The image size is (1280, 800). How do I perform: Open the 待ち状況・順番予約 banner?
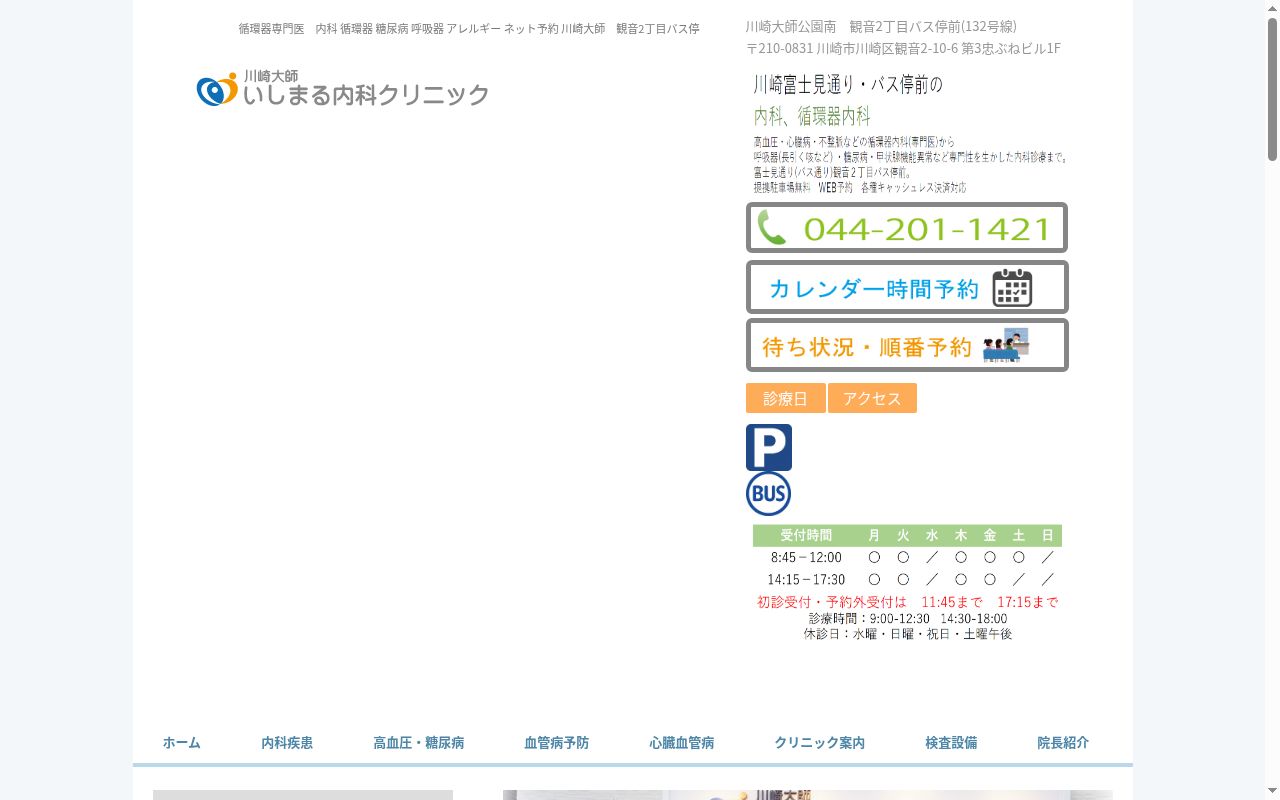(907, 345)
